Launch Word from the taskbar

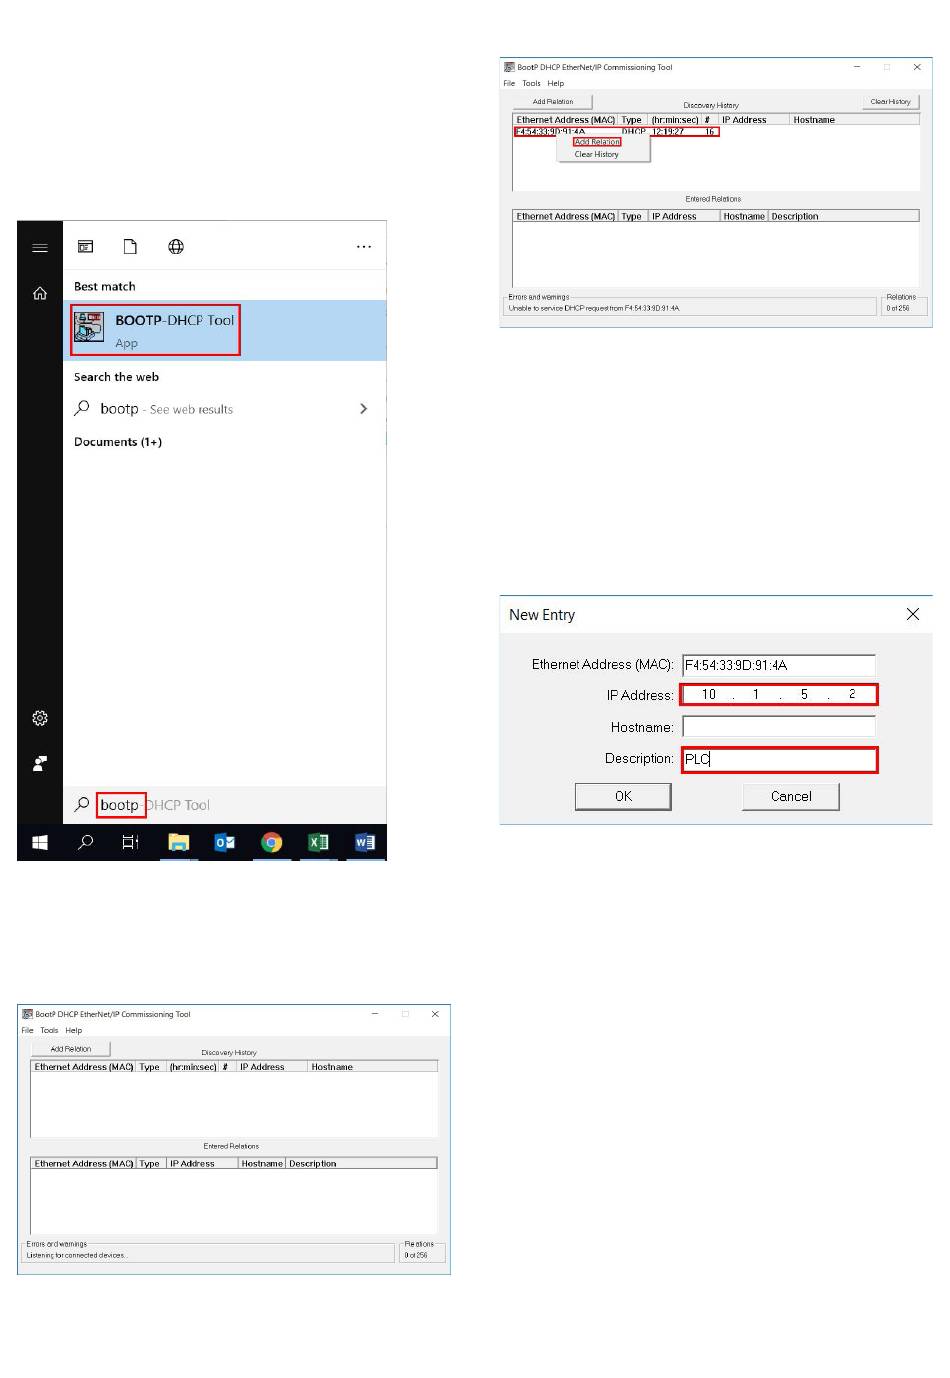point(364,843)
